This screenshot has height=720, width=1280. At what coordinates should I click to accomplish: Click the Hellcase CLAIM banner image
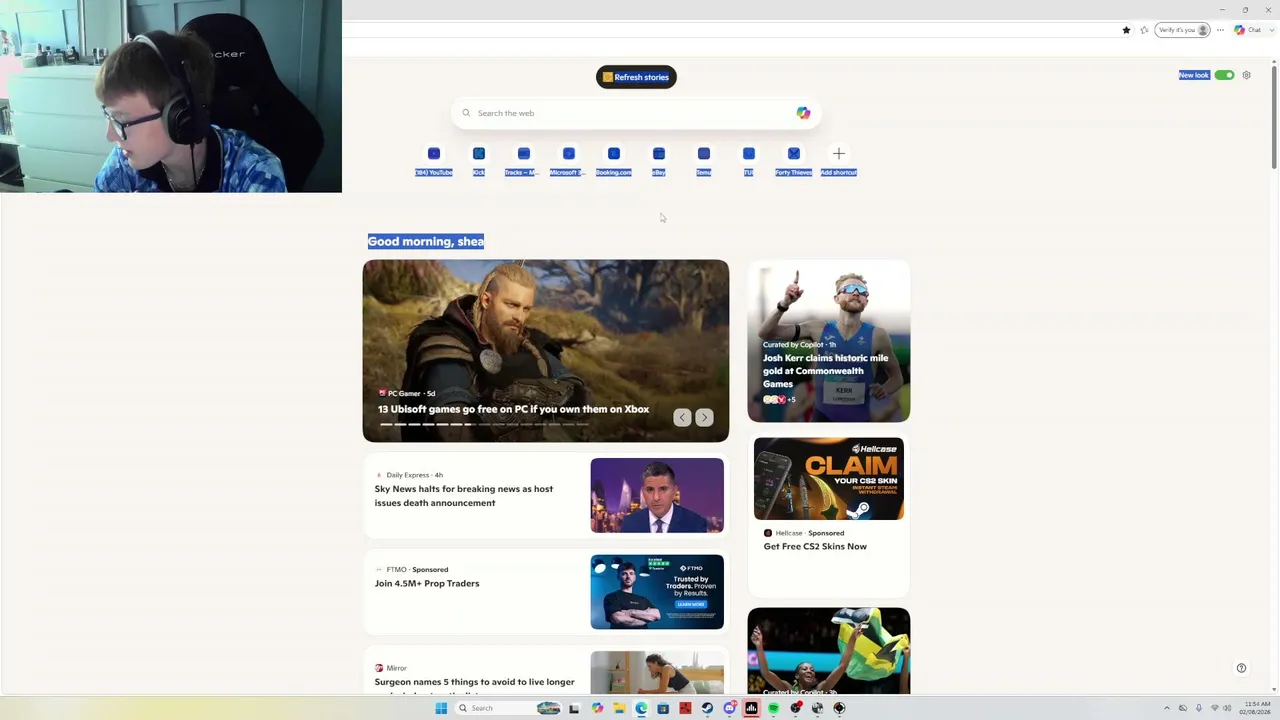pos(829,479)
